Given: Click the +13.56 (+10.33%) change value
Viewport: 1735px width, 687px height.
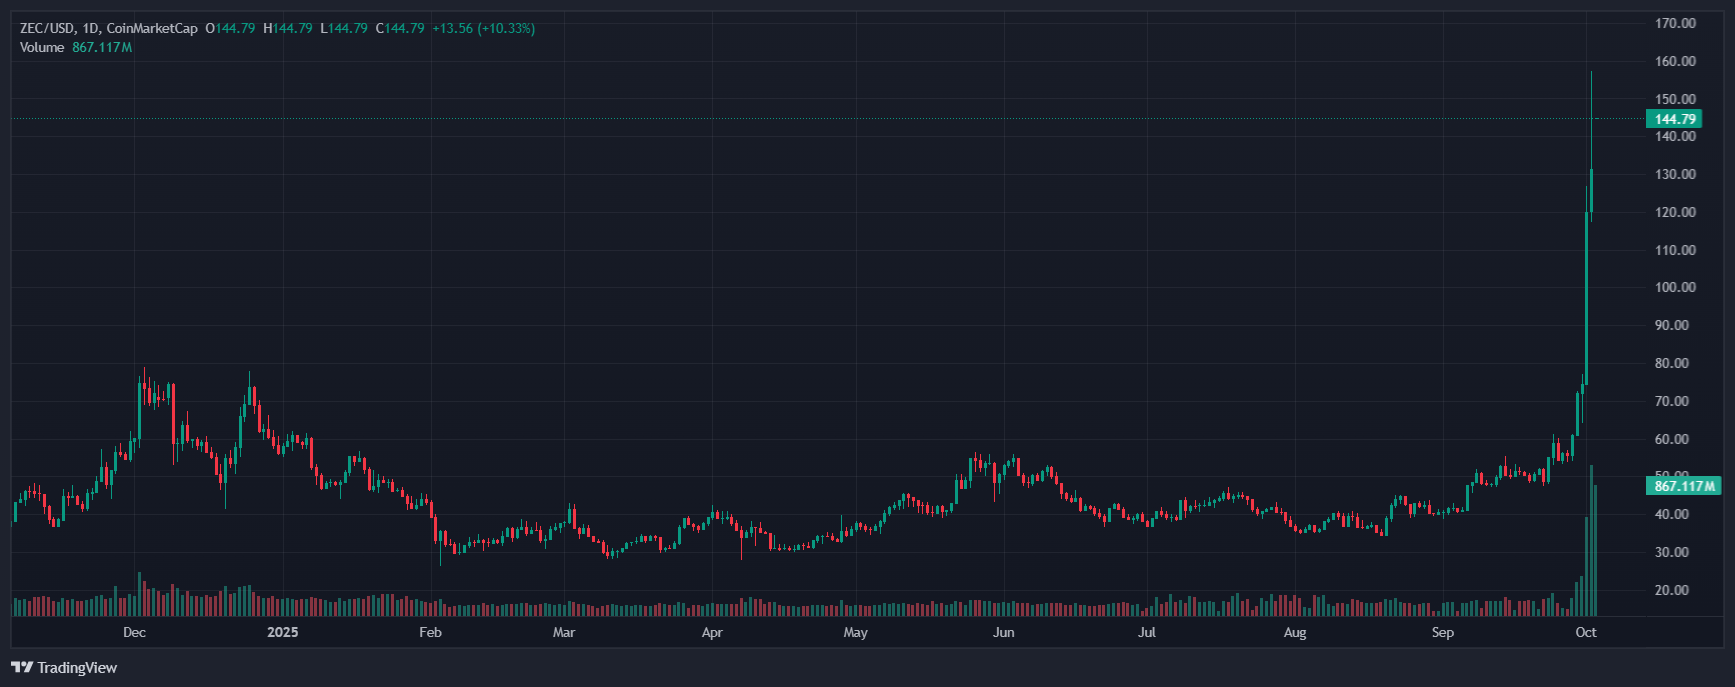Looking at the screenshot, I should click(x=483, y=29).
